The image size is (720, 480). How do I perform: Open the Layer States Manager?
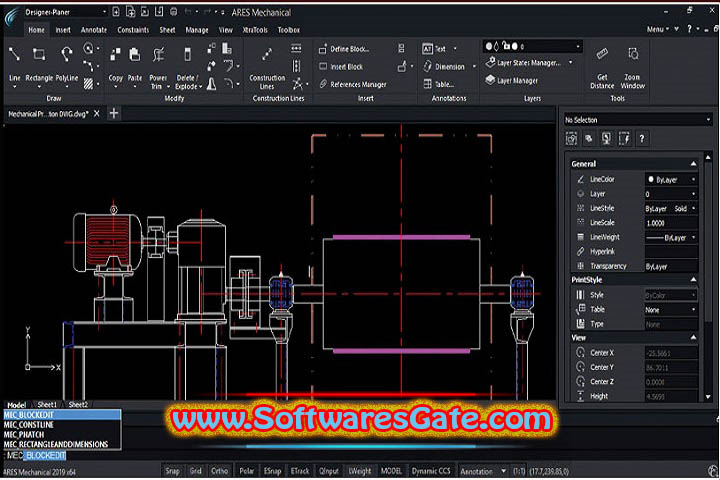(x=523, y=62)
